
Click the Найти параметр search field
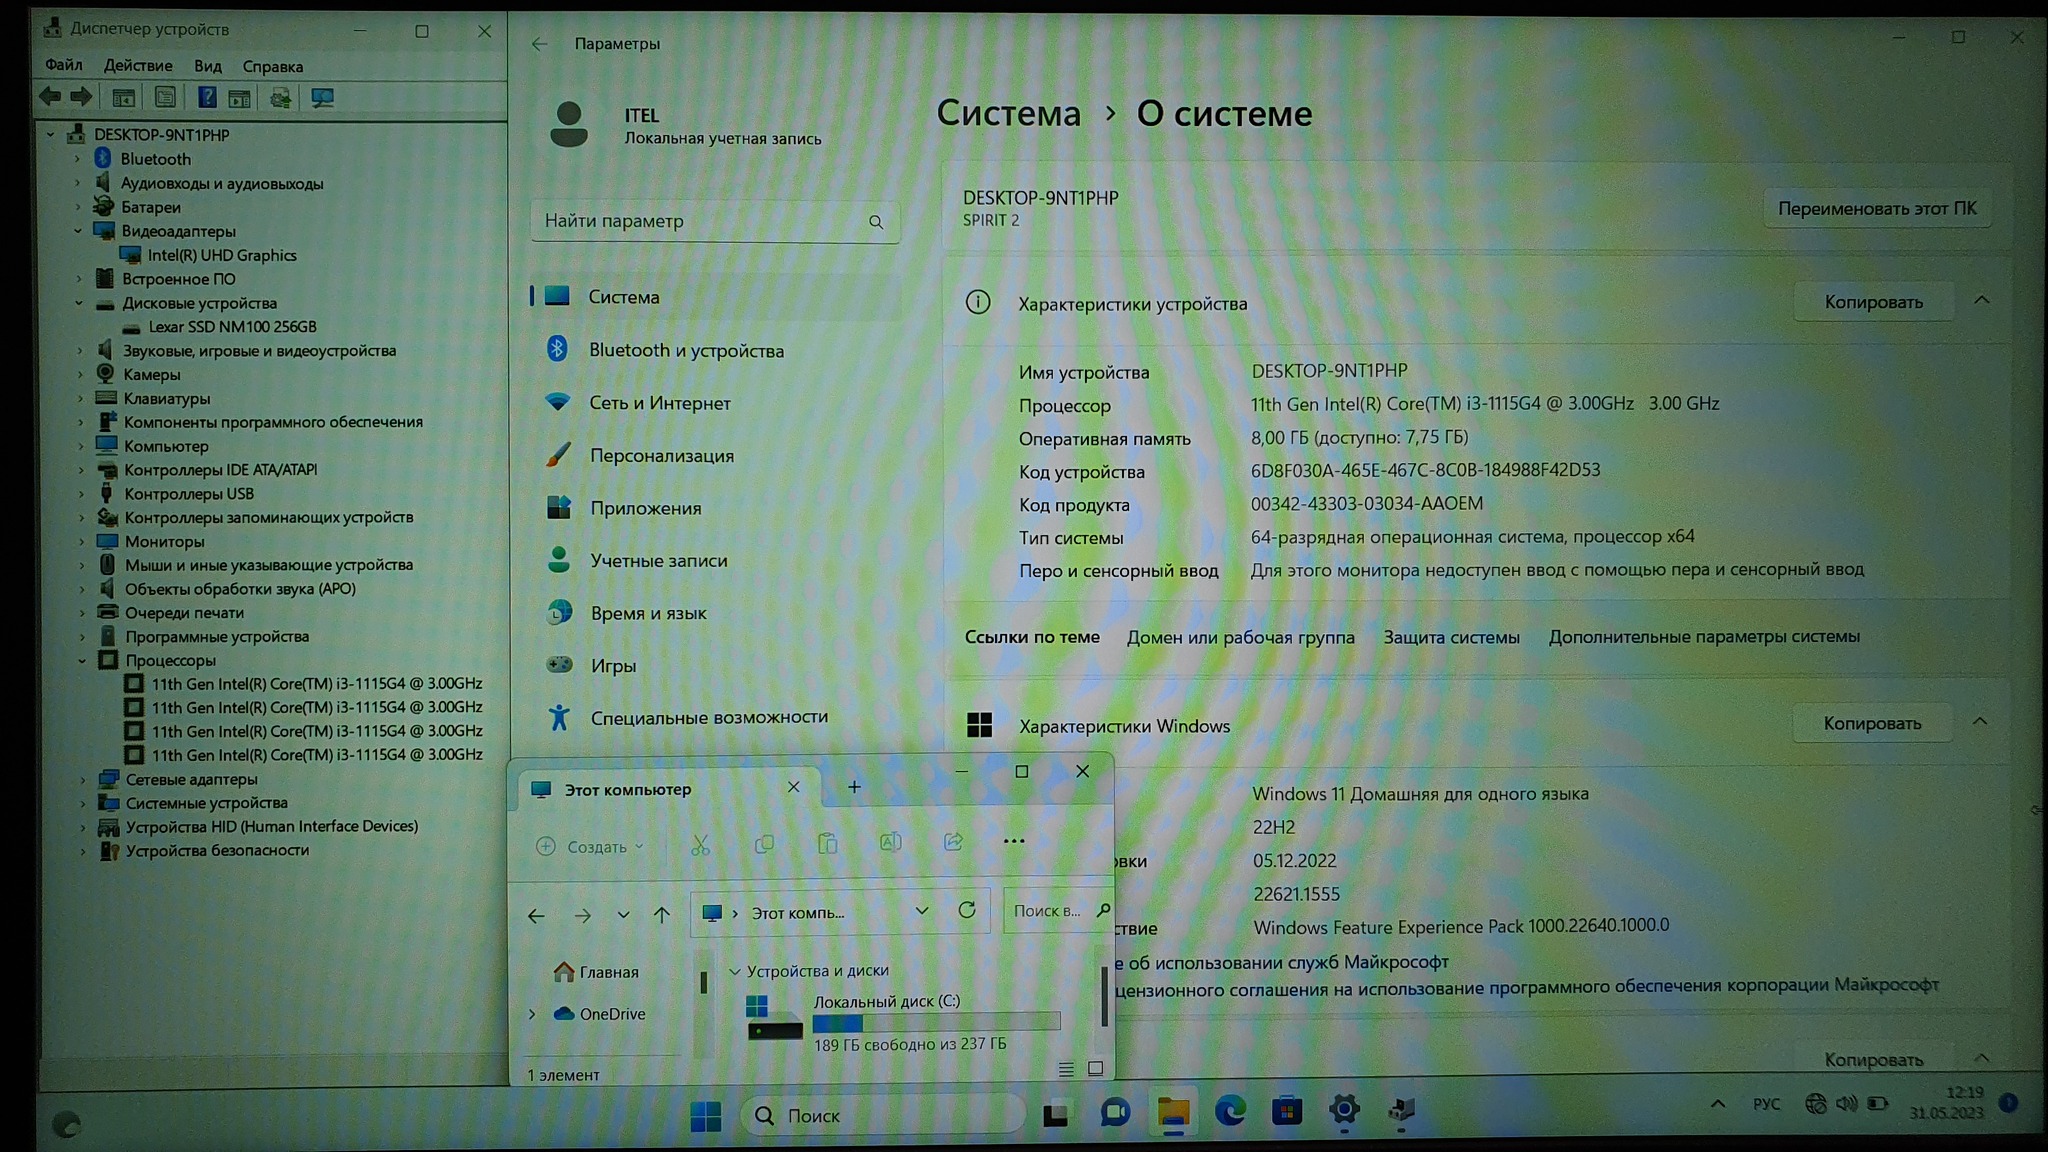point(700,221)
